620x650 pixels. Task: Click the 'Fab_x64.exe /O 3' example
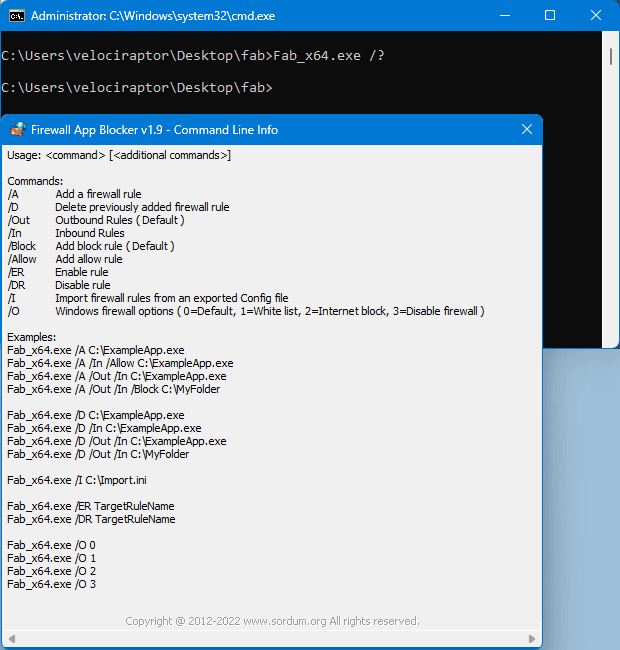click(x=51, y=584)
